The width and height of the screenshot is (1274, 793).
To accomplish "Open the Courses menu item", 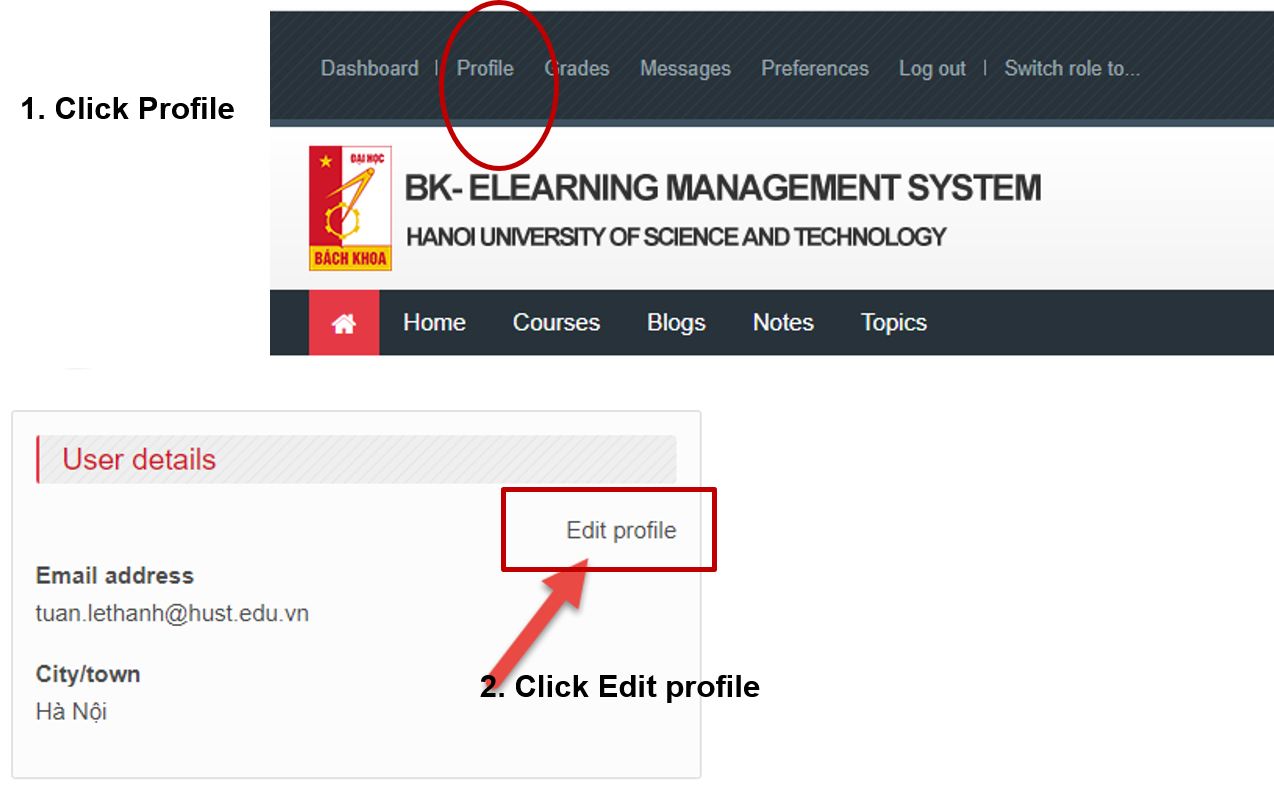I will [x=556, y=323].
